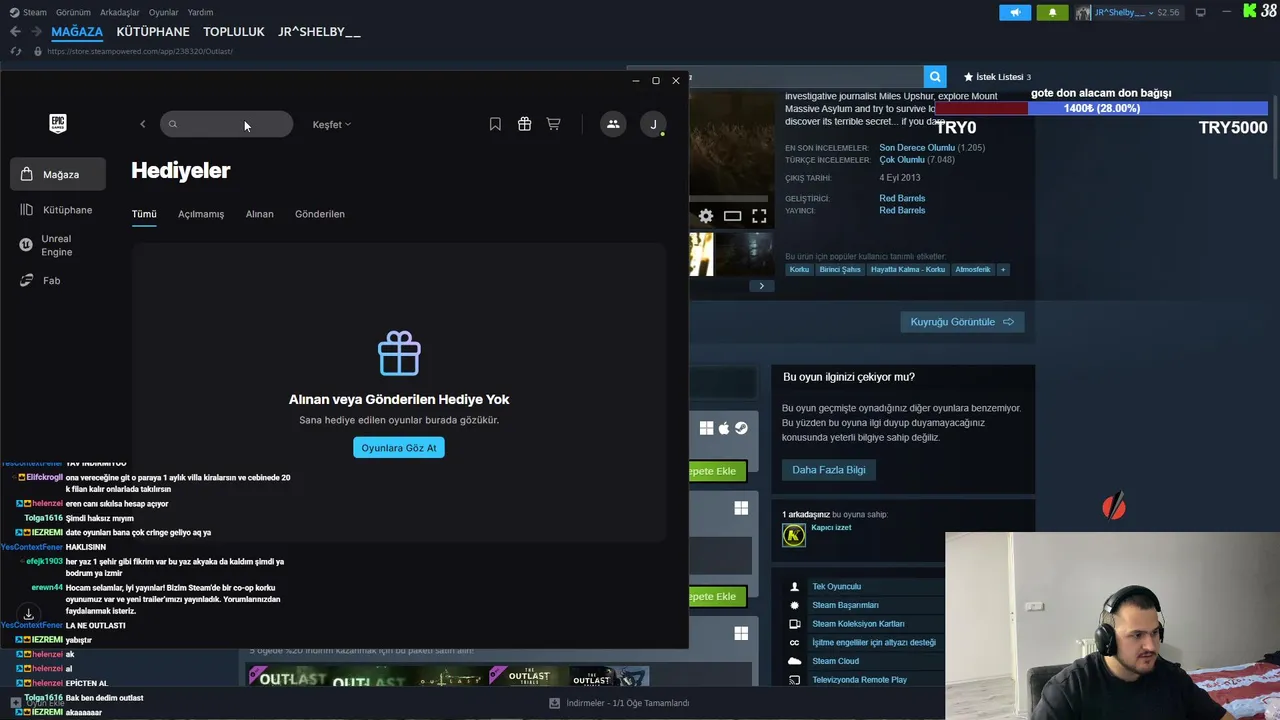The image size is (1280, 720).
Task: Toggle fullscreen on trailer player
Action: tap(759, 216)
